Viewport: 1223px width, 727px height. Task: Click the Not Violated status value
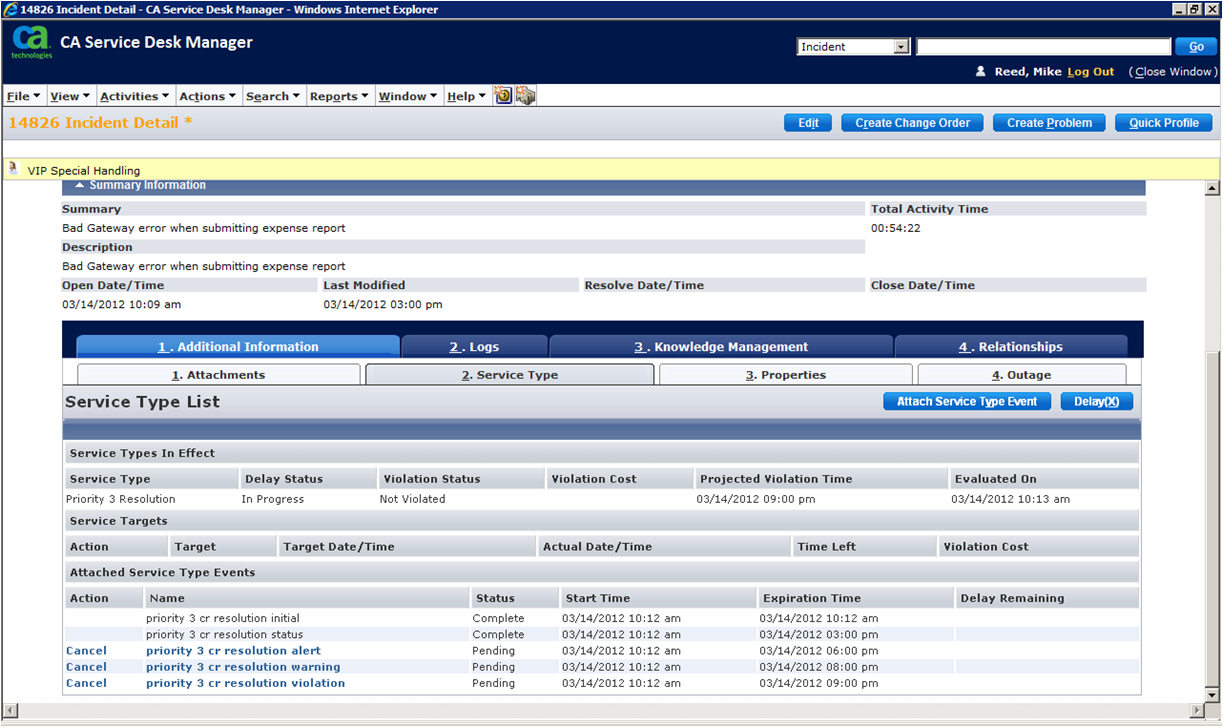(x=412, y=499)
